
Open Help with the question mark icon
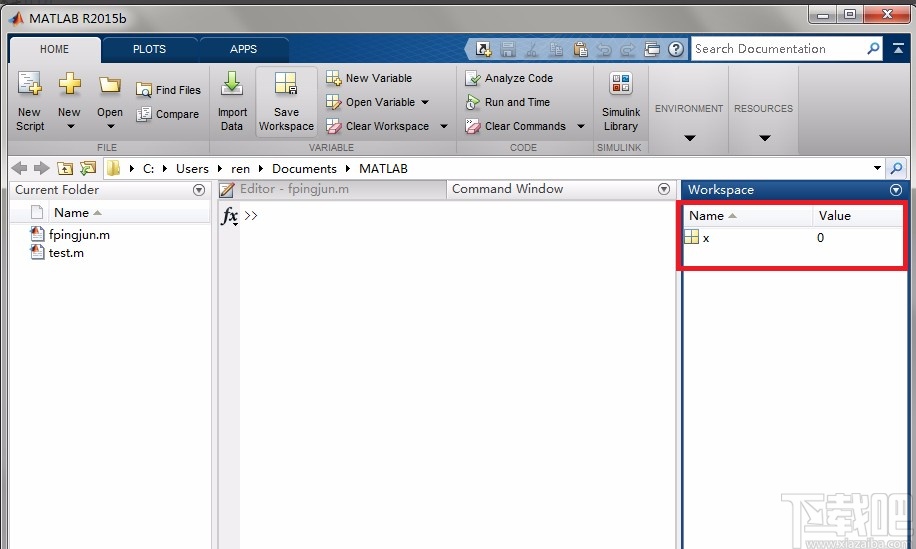676,49
